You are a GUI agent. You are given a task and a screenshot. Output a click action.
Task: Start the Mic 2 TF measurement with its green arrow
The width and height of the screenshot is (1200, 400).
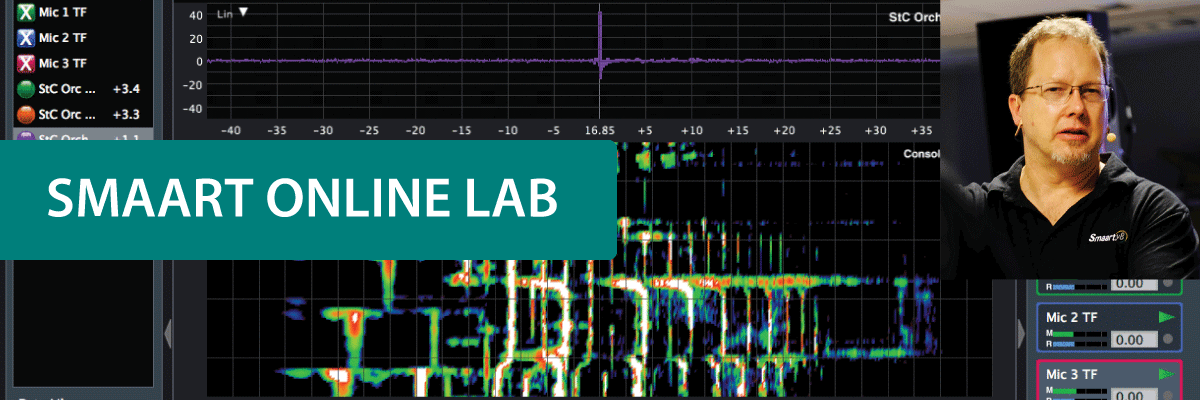pyautogui.click(x=1166, y=317)
